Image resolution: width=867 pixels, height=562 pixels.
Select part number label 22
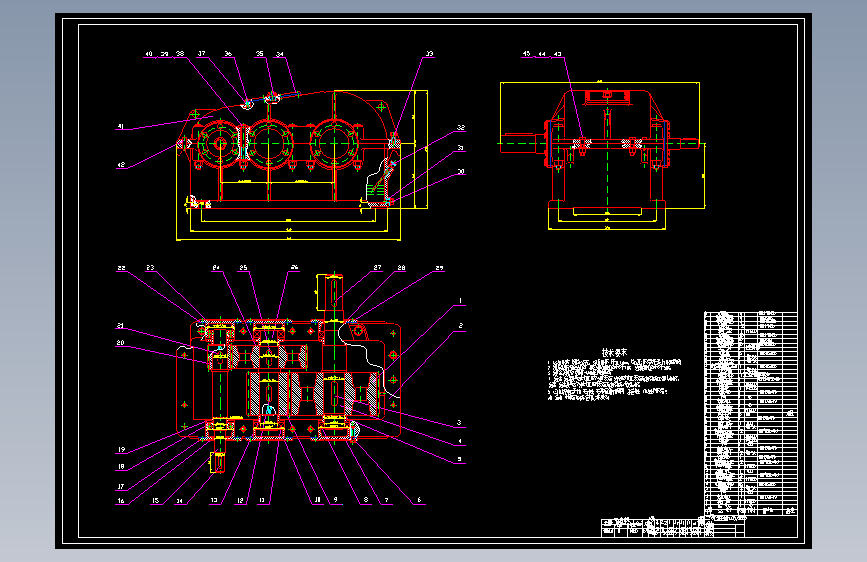pyautogui.click(x=121, y=268)
